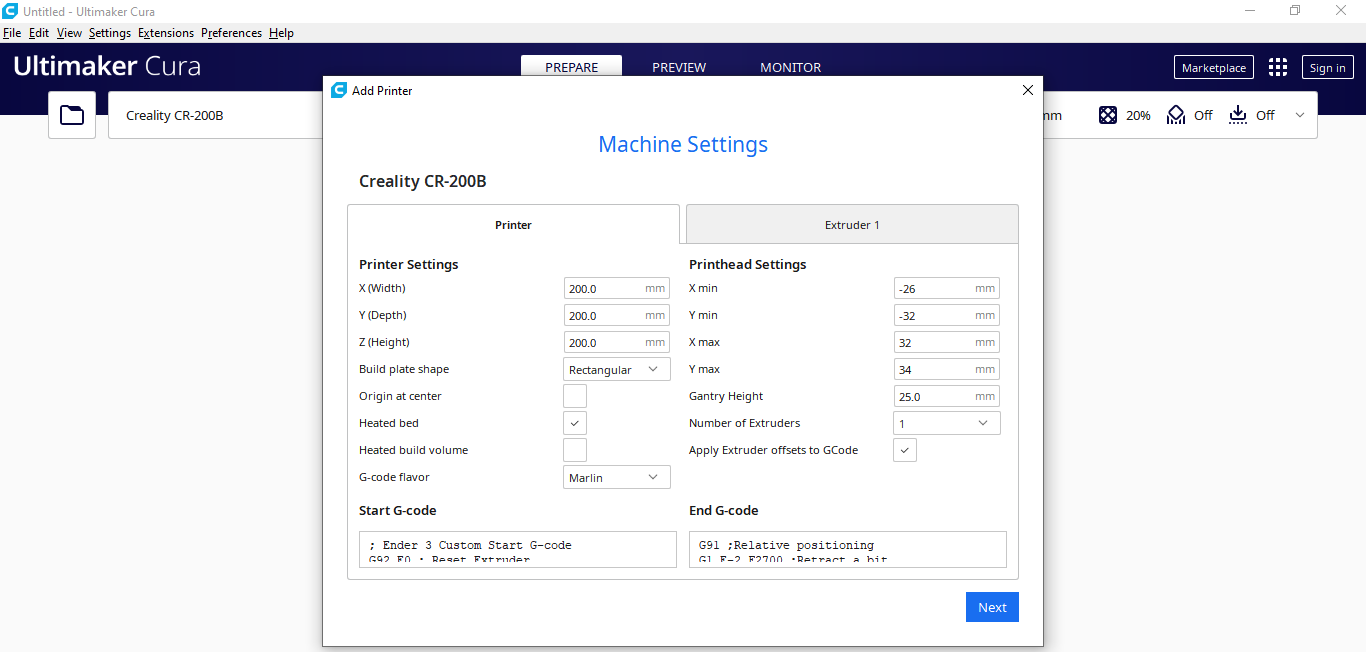Click the infill density icon

(1108, 115)
